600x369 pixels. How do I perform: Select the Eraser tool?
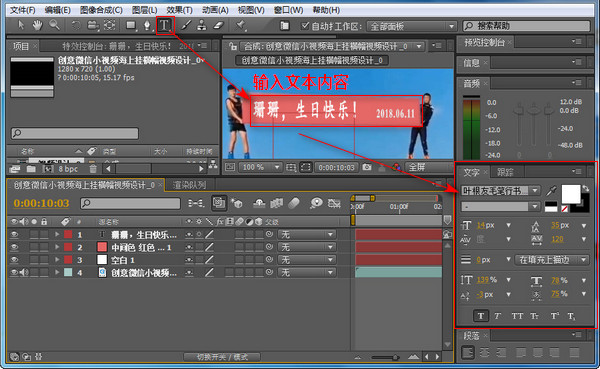click(218, 25)
